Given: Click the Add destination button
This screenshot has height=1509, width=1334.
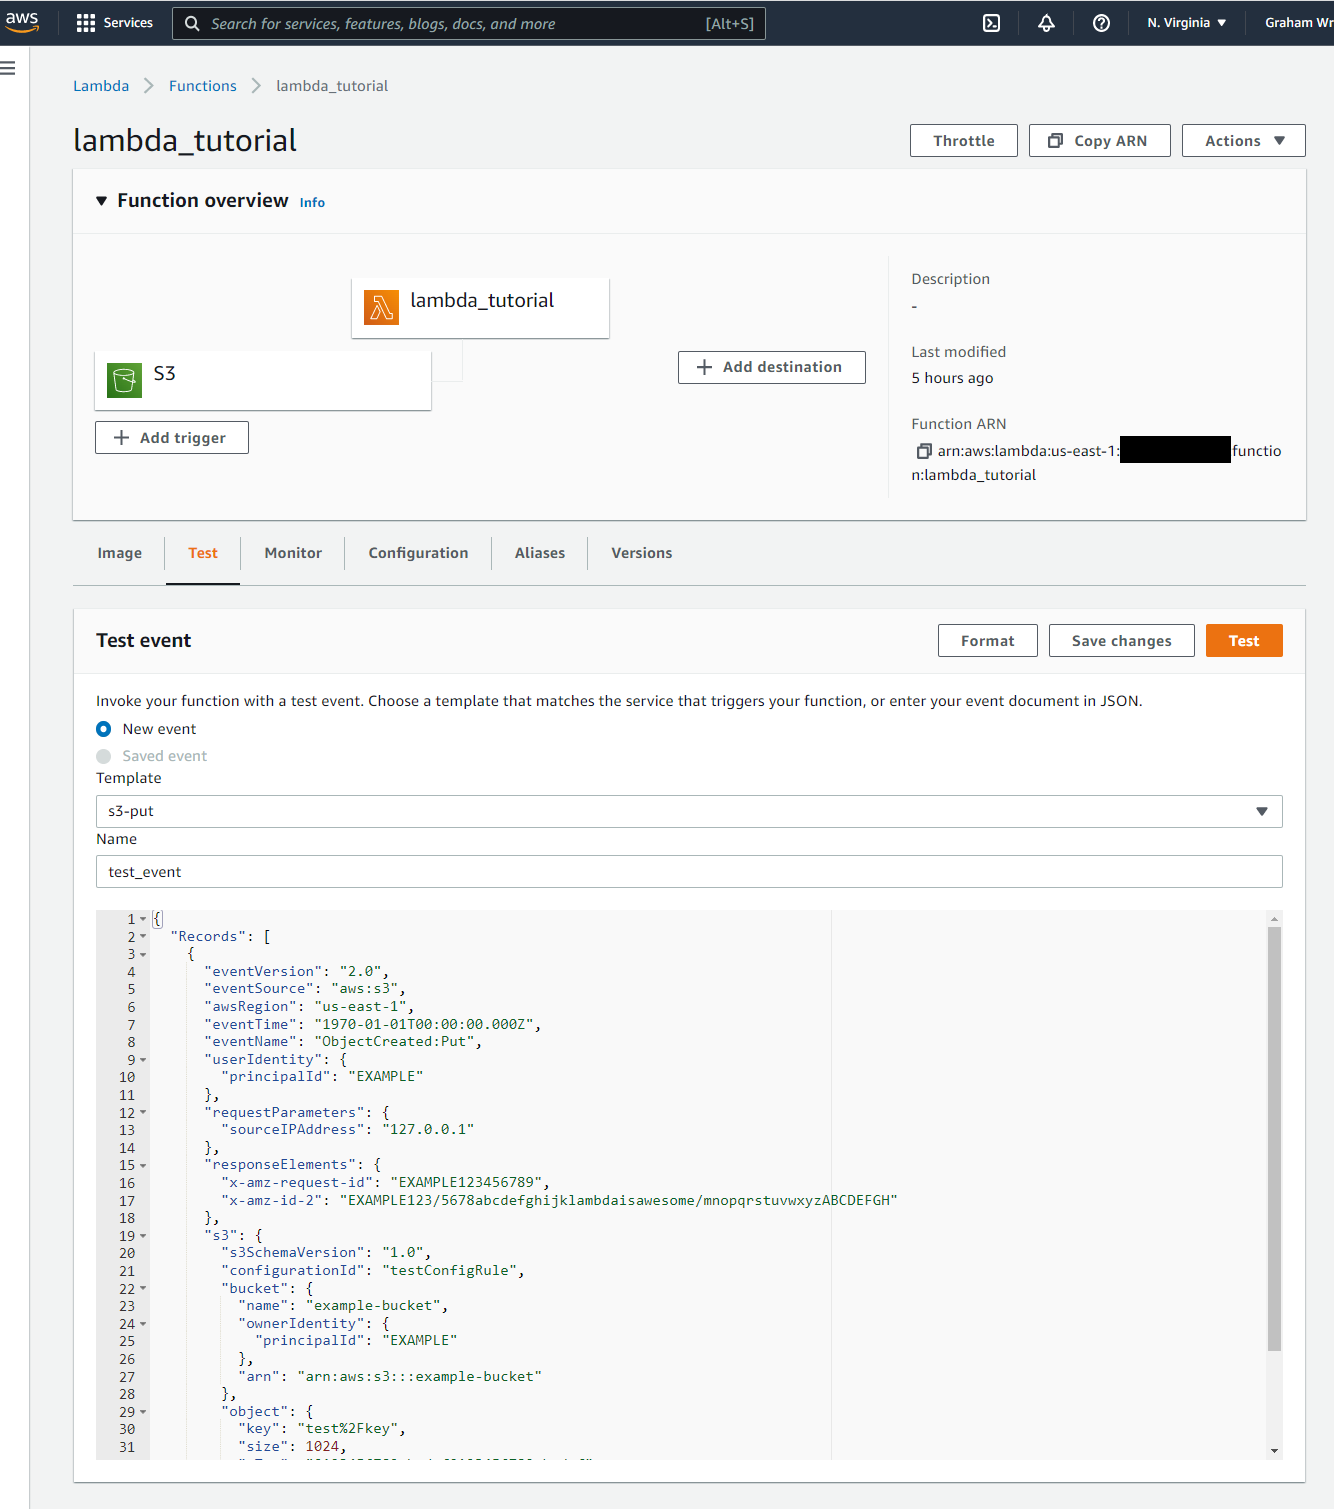Looking at the screenshot, I should [772, 367].
